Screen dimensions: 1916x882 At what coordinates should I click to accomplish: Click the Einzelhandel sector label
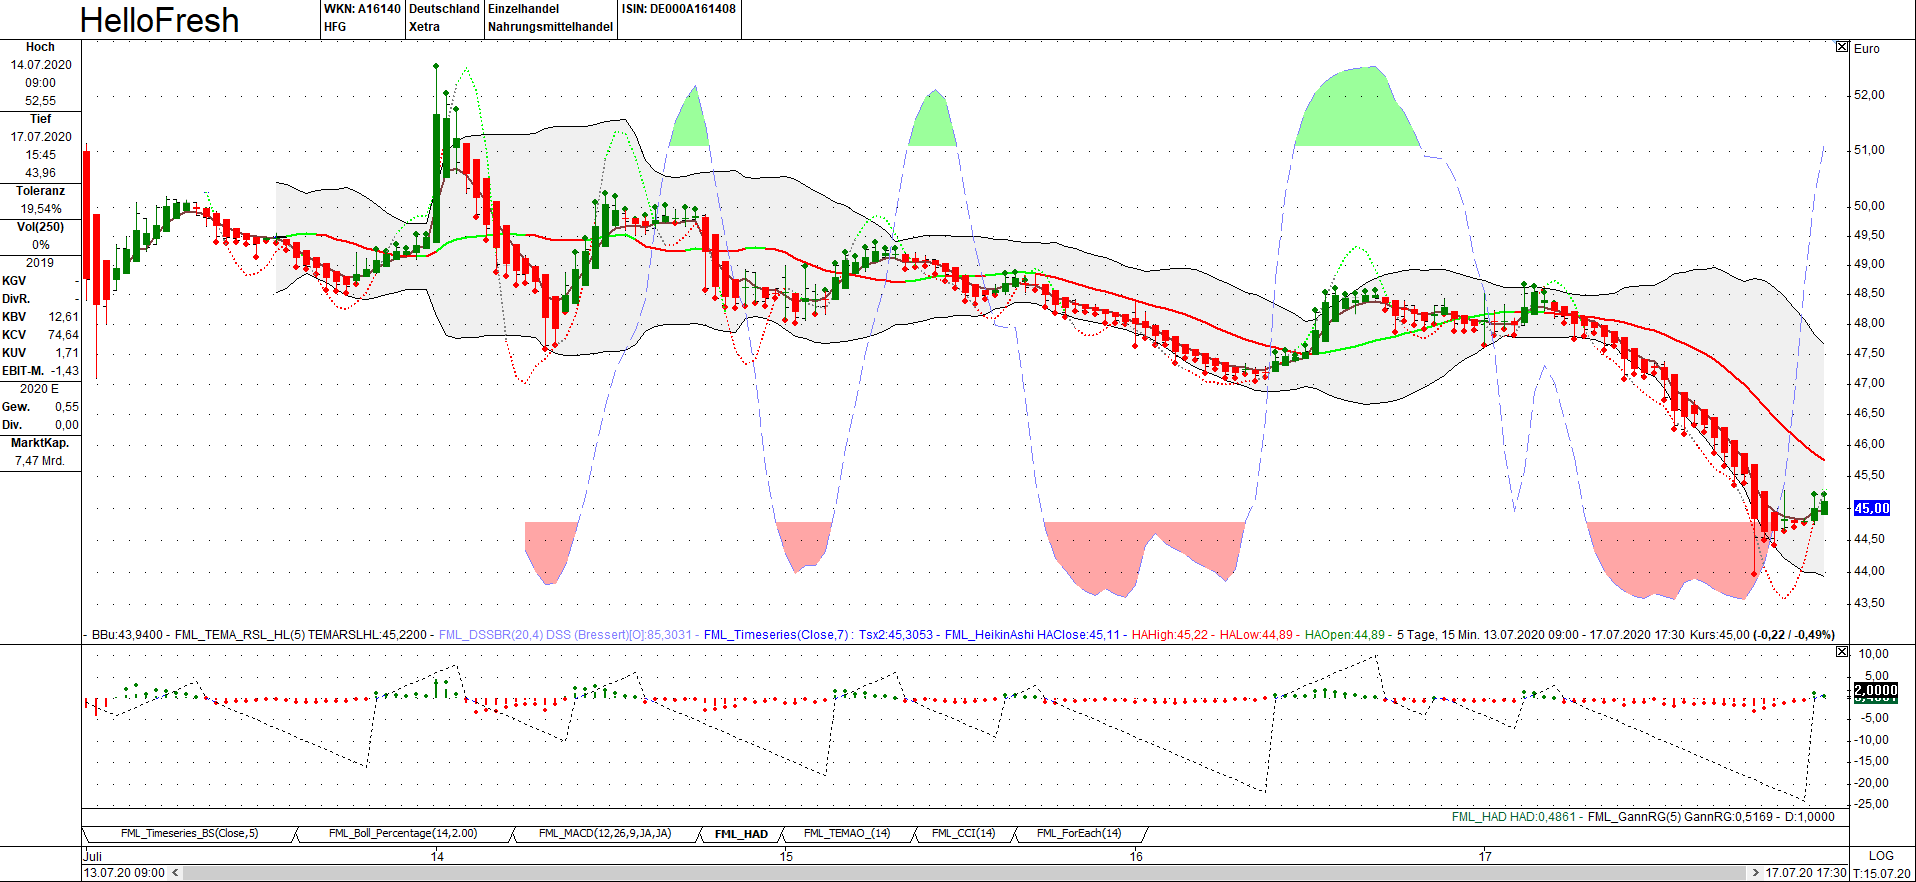(x=523, y=9)
